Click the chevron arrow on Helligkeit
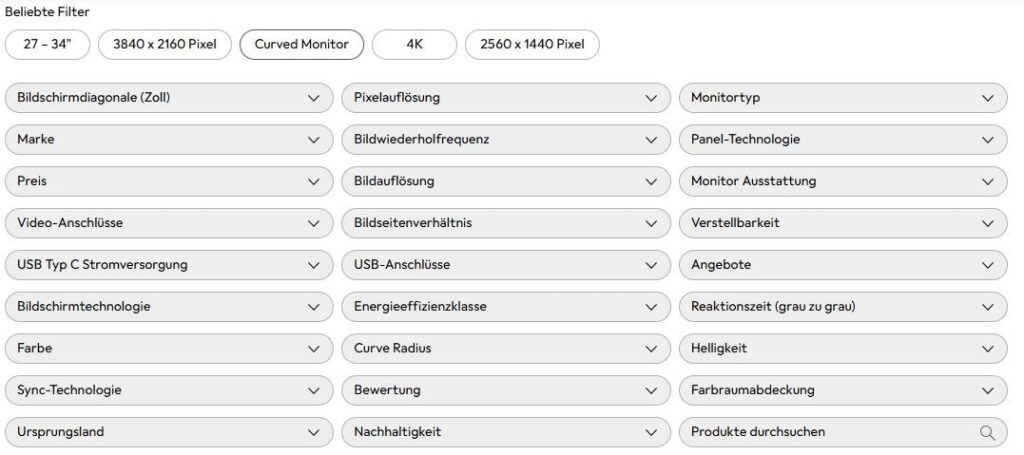Image resolution: width=1024 pixels, height=455 pixels. click(988, 349)
